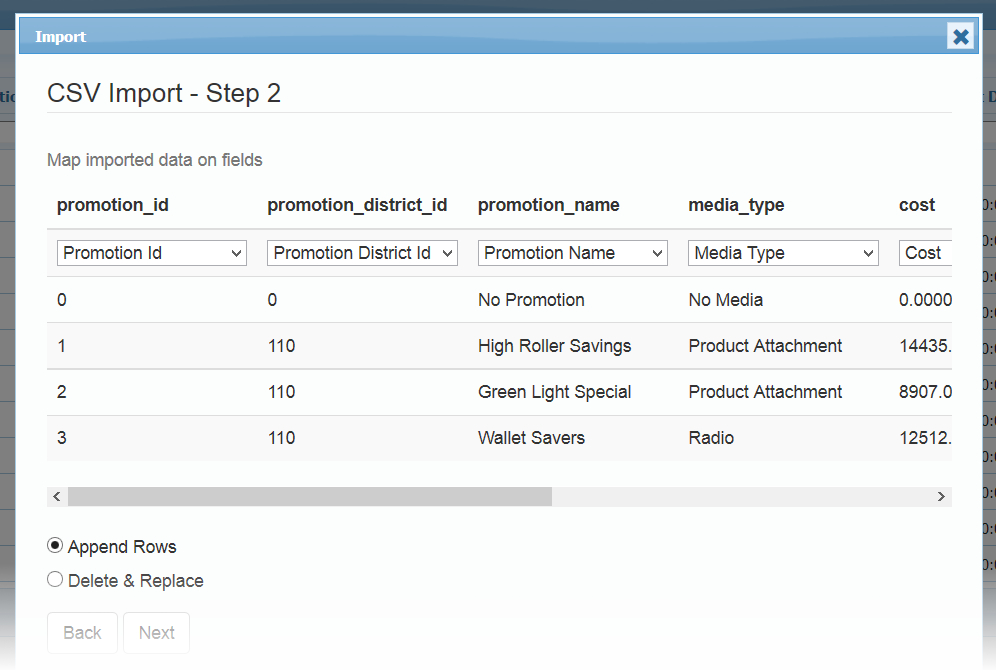Viewport: 996px width, 670px height.
Task: Open the Media Type mapping dropdown
Action: click(x=783, y=253)
